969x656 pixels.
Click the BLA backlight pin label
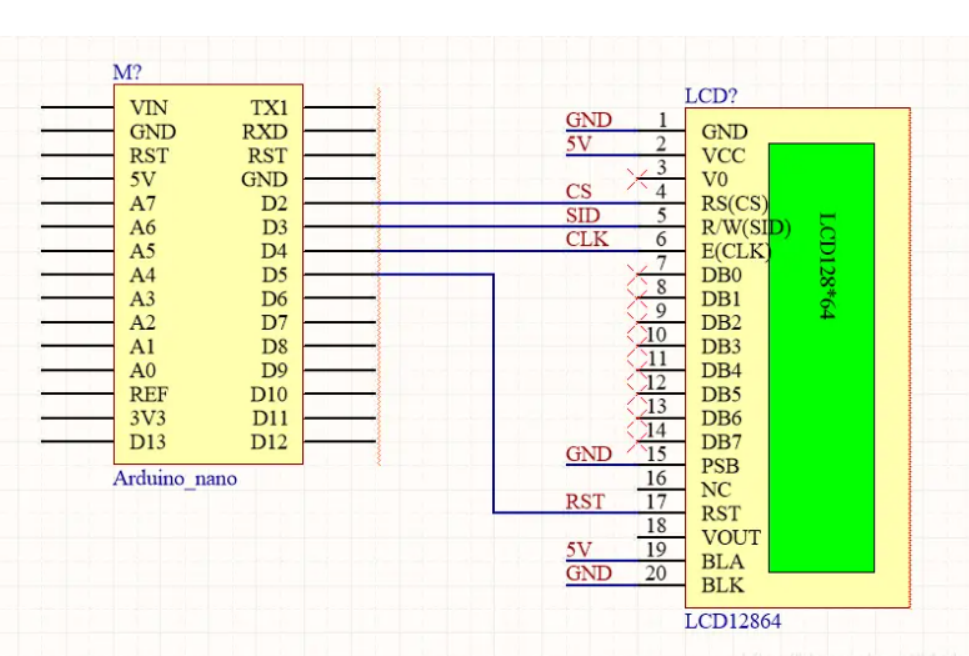722,562
